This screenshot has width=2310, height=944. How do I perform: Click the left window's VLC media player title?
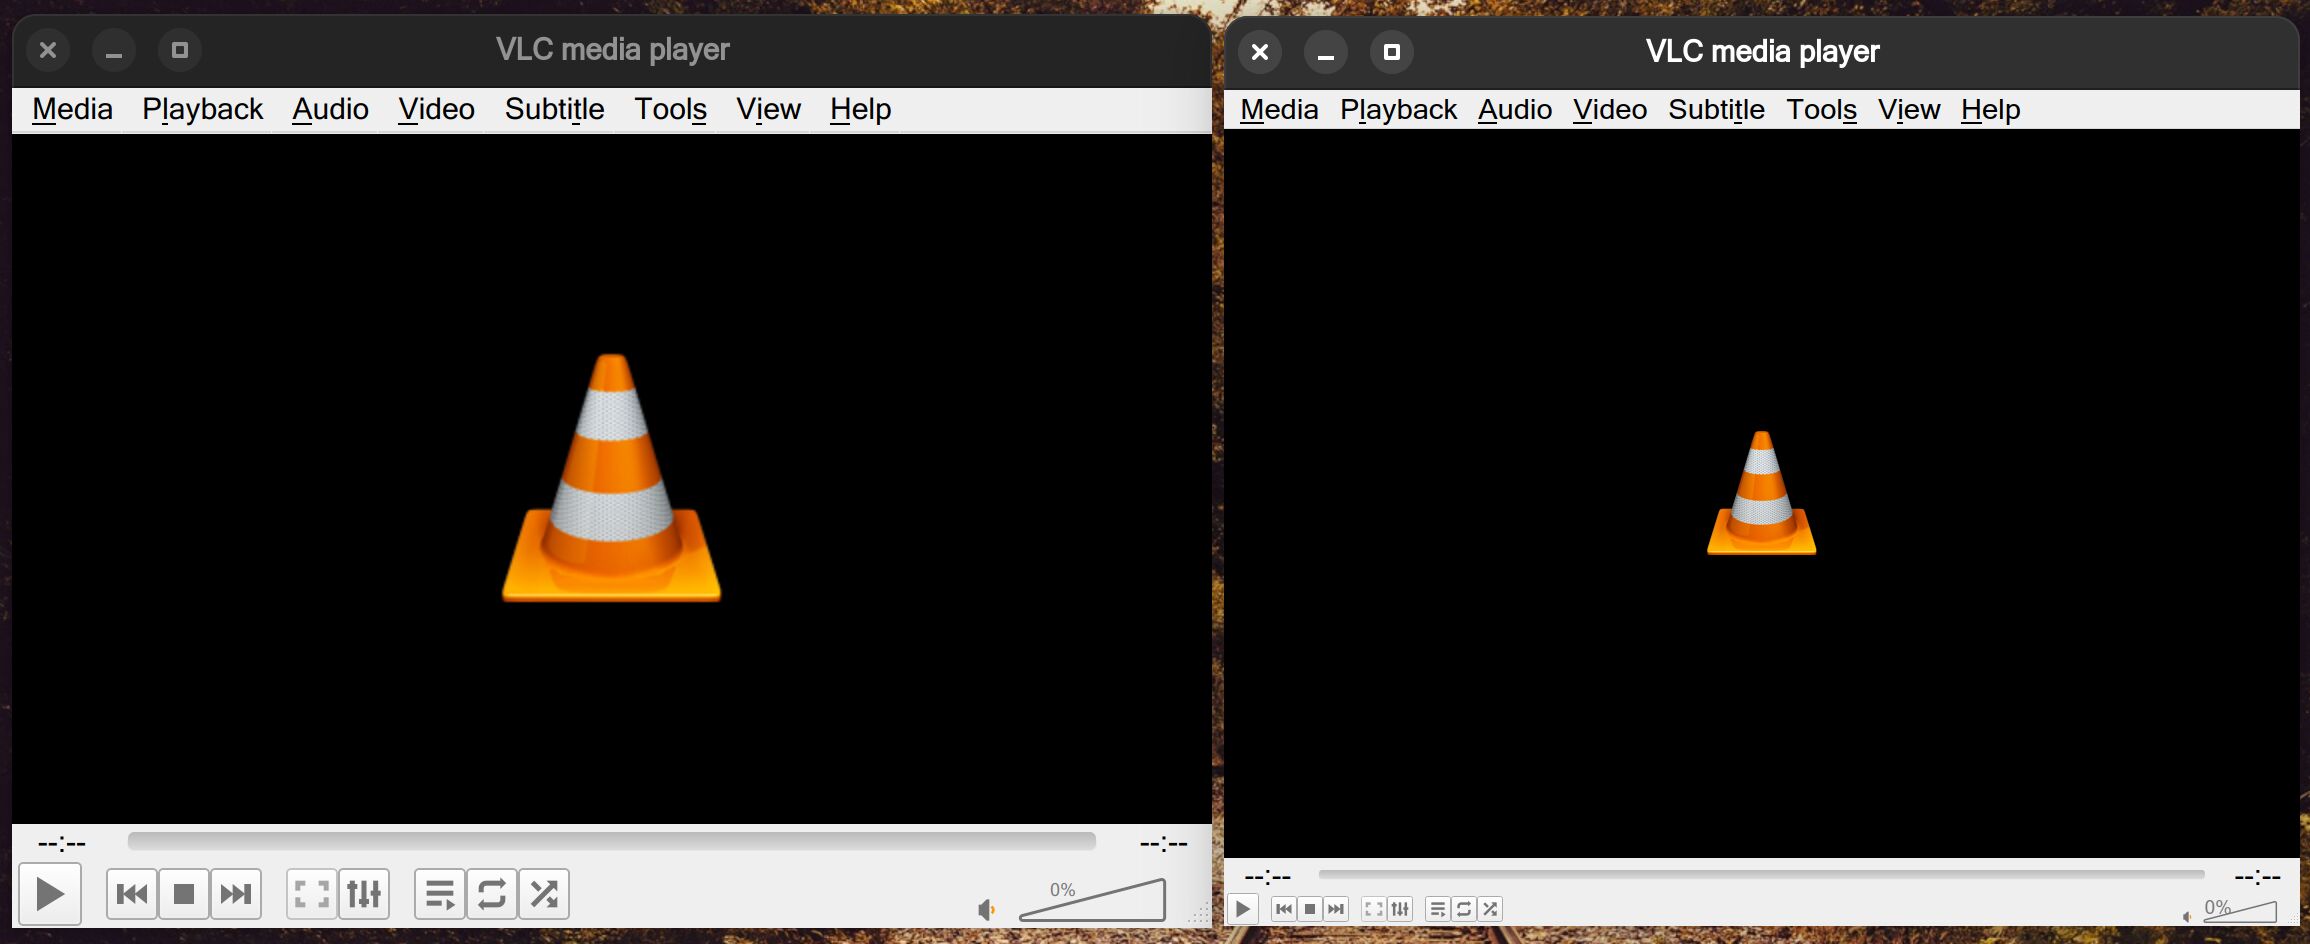tap(612, 50)
